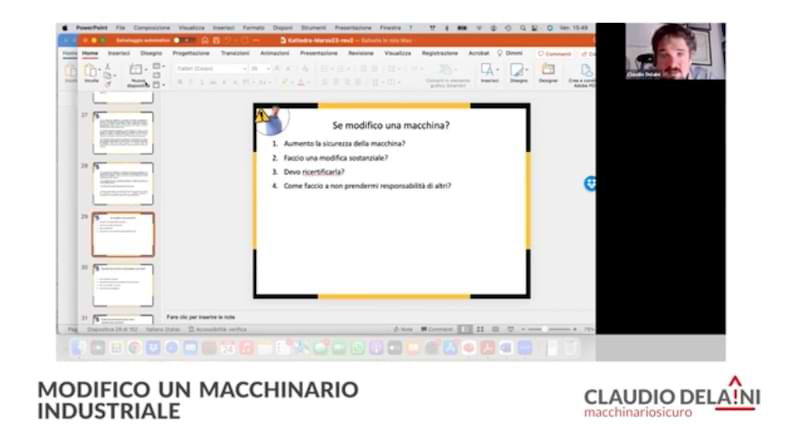The height and width of the screenshot is (434, 786).
Task: Open the font color dropdown arrow
Action: [x=308, y=82]
